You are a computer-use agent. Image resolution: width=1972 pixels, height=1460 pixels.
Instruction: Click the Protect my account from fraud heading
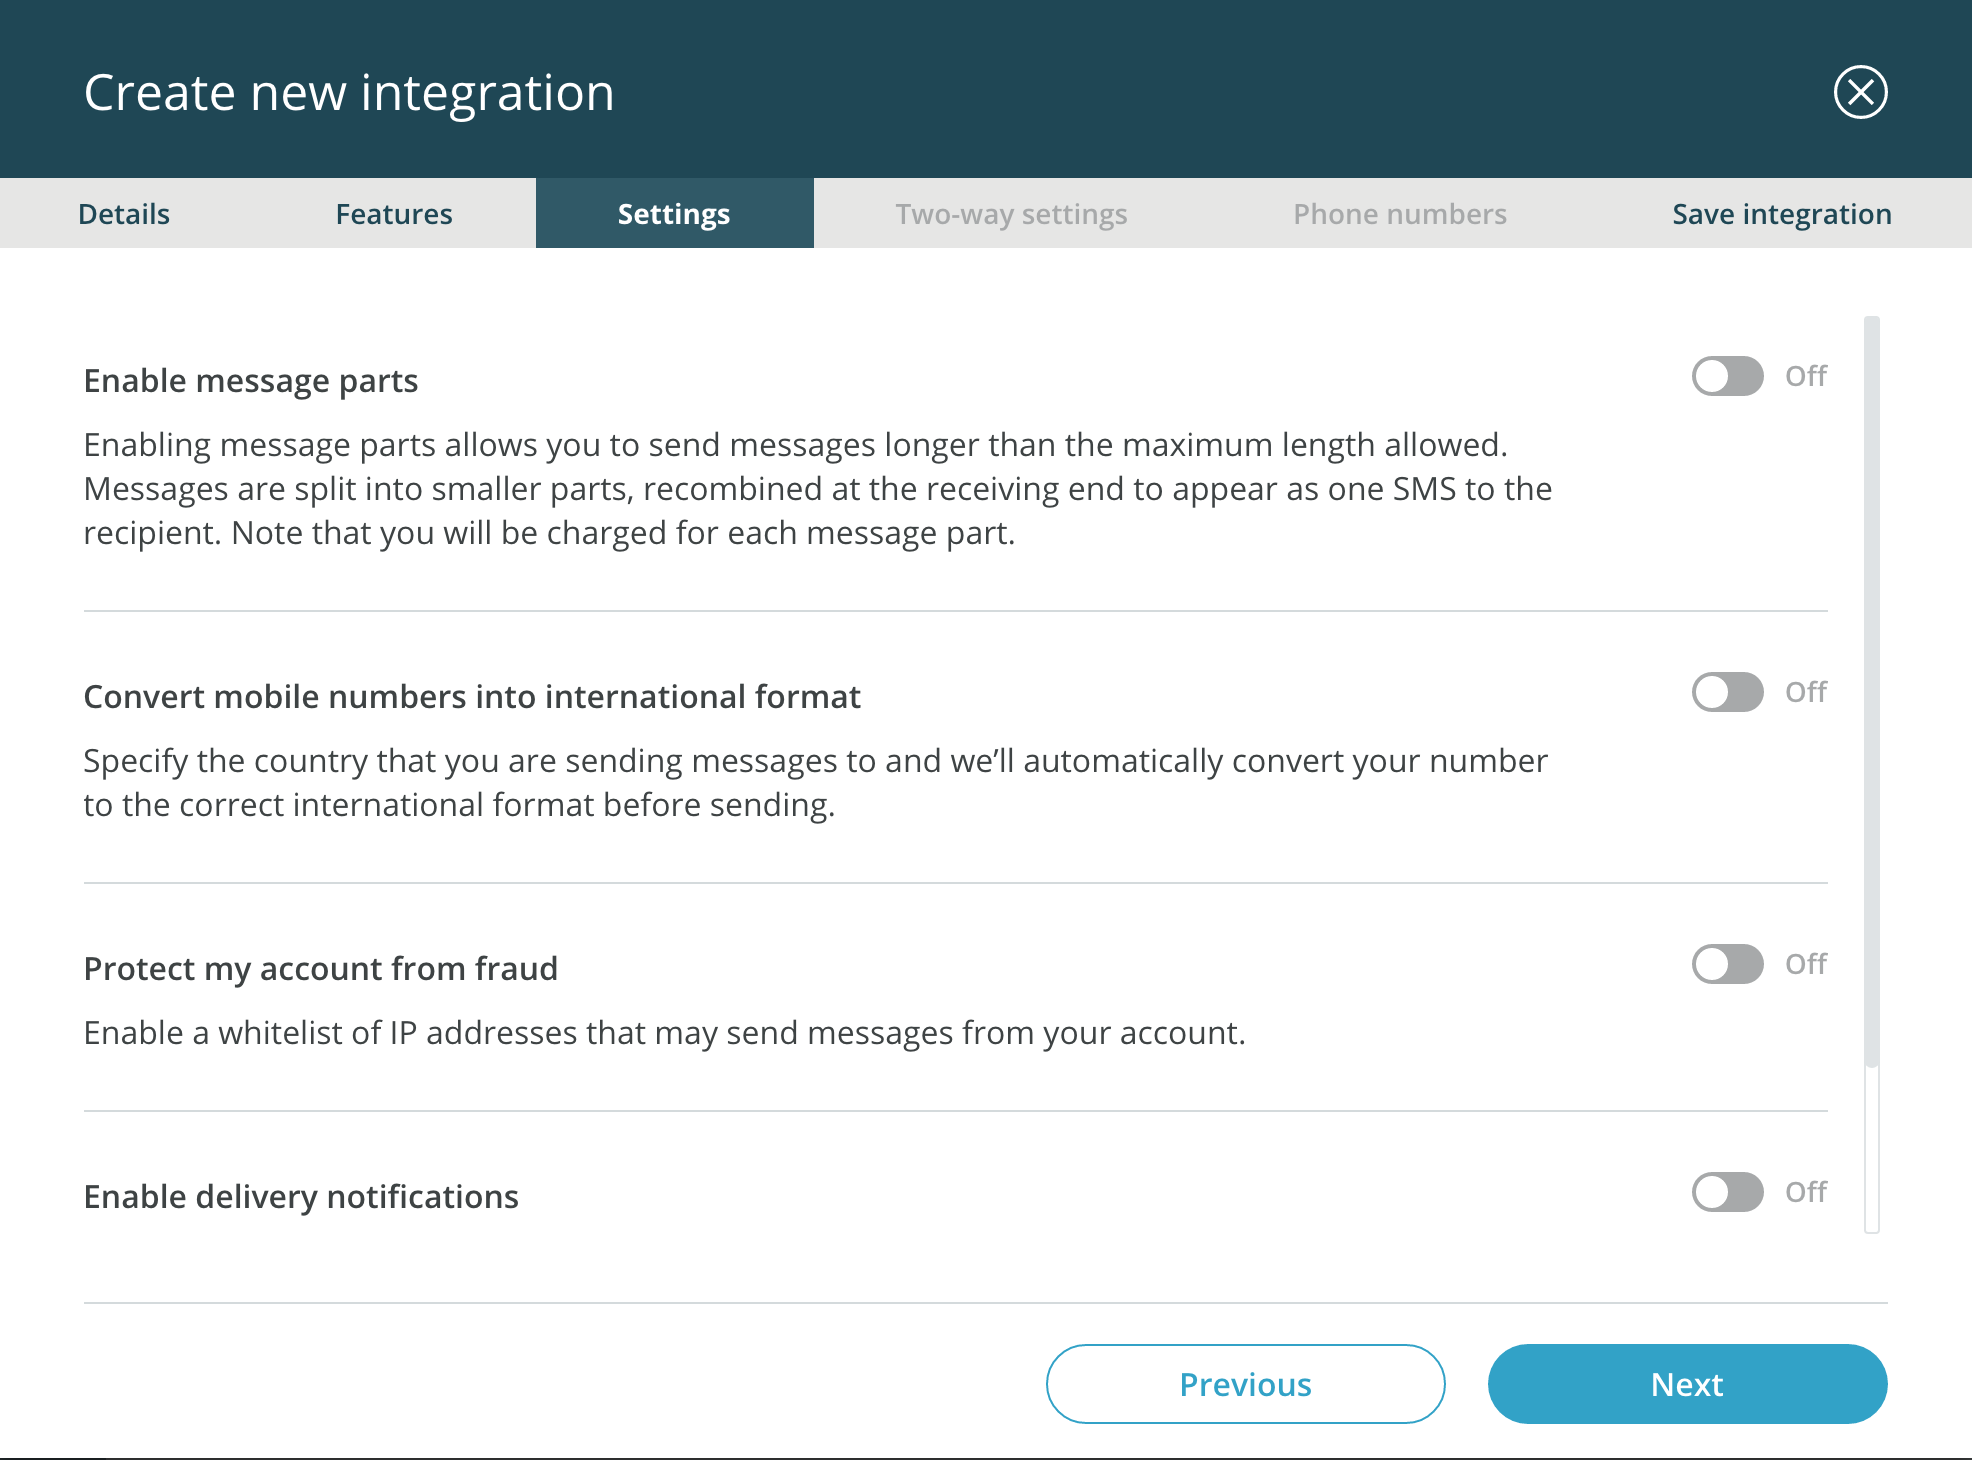(x=321, y=969)
